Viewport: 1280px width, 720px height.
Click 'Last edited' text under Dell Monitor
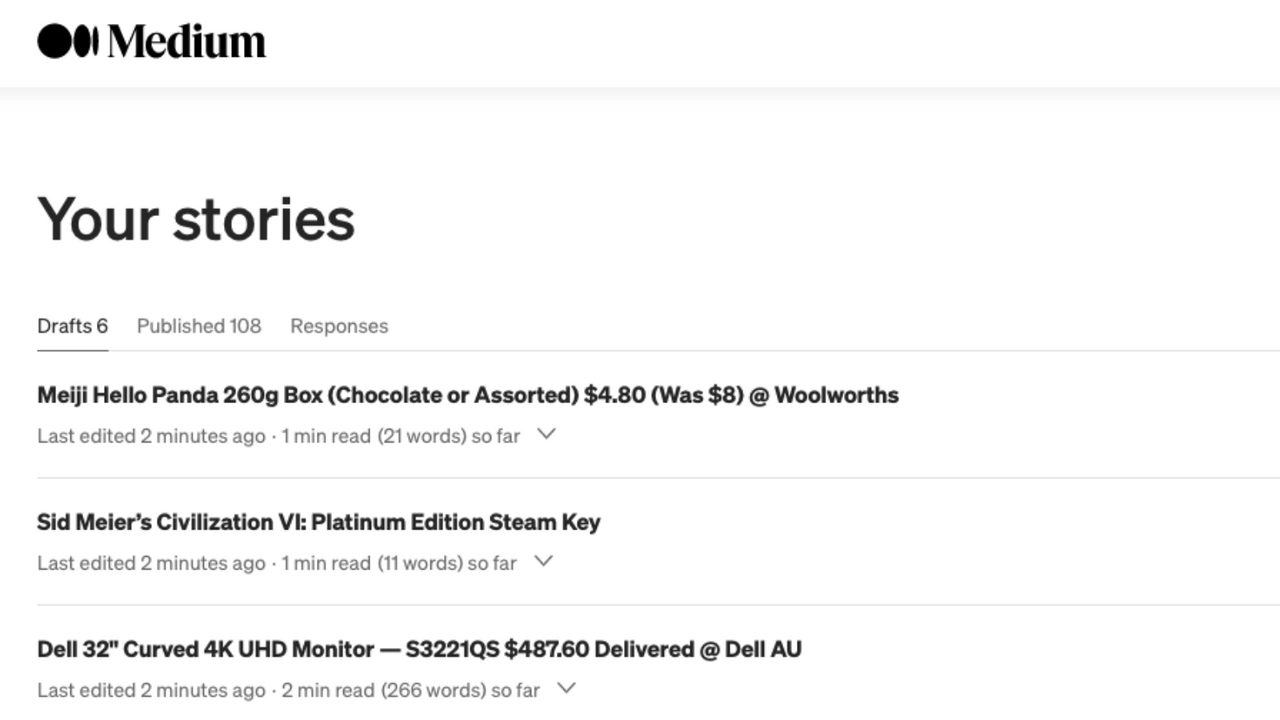[x=151, y=690]
